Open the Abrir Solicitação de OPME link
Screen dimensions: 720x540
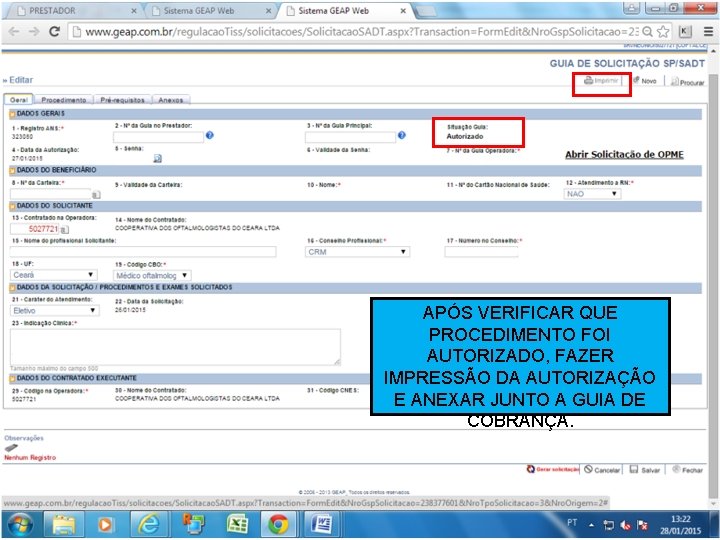pos(624,155)
